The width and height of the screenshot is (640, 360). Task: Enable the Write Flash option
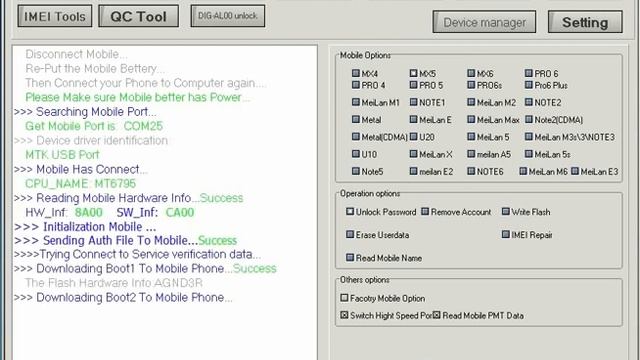(505, 211)
